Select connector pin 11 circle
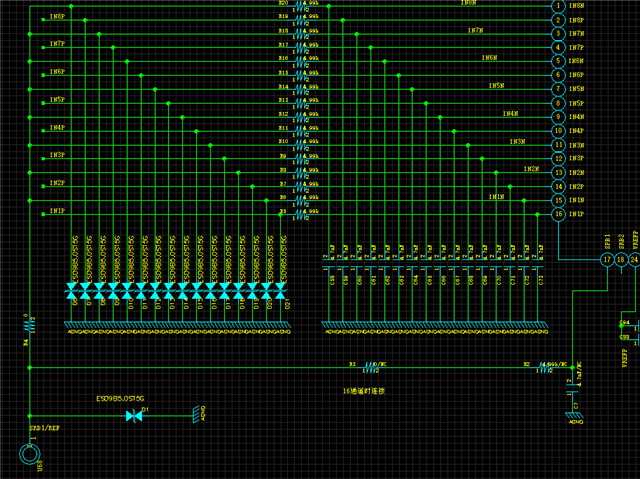This screenshot has height=479, width=640. coord(558,145)
